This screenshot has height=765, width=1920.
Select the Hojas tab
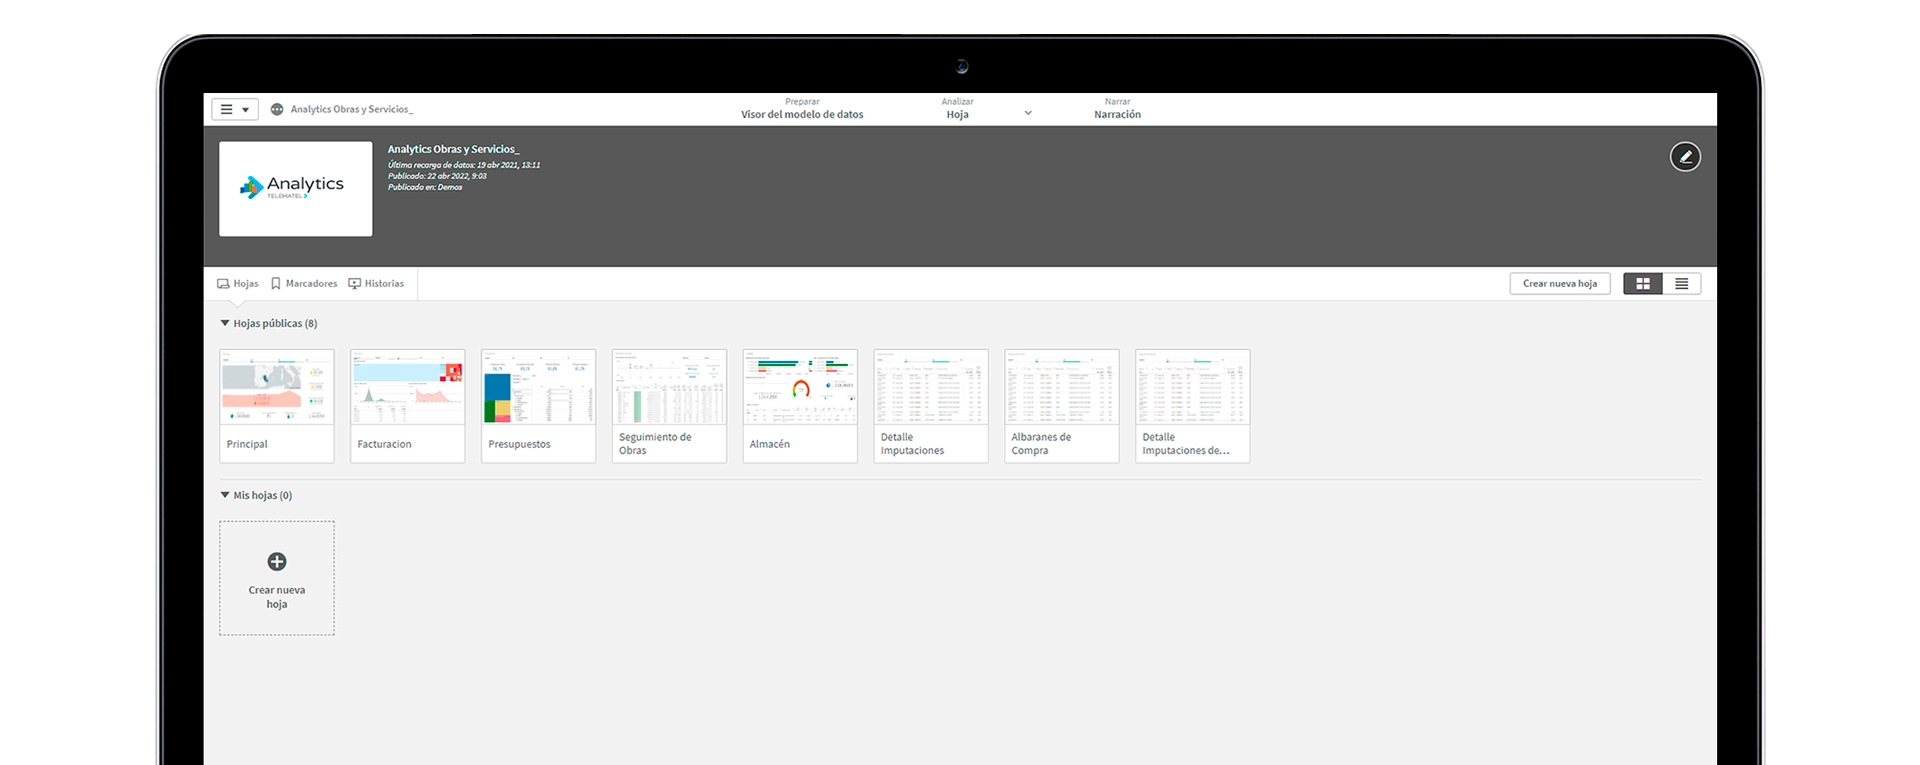coord(238,284)
